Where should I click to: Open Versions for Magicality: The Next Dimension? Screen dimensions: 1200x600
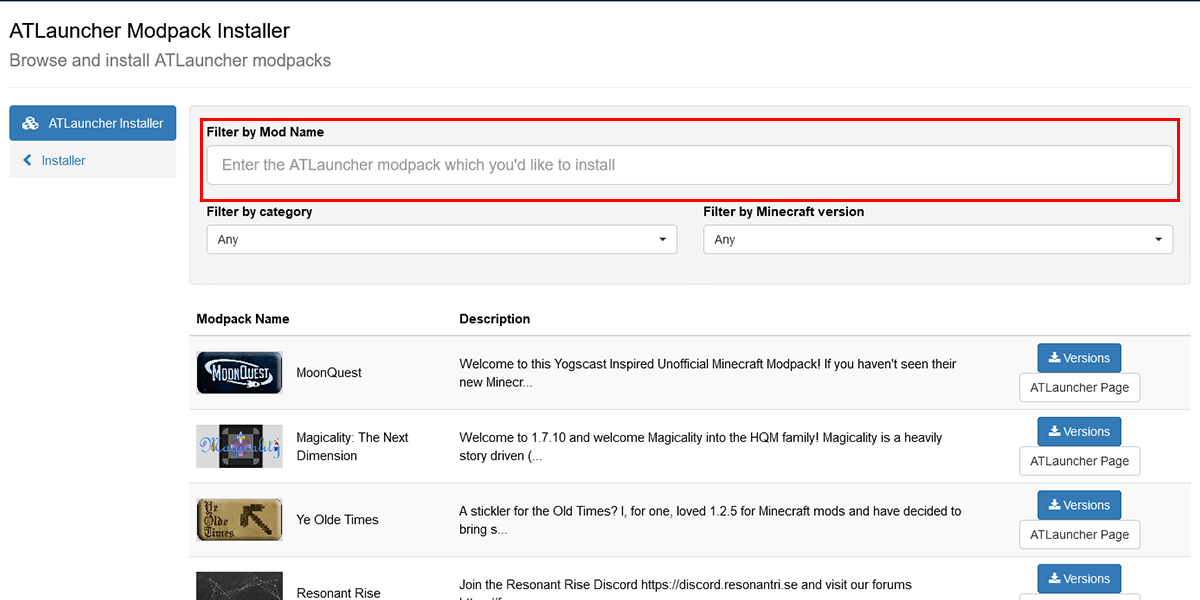coord(1079,432)
